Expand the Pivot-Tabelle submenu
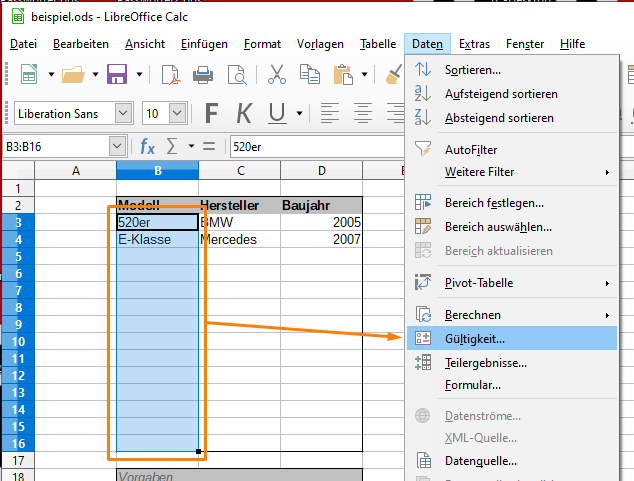Image resolution: width=634 pixels, height=481 pixels. (x=512, y=283)
